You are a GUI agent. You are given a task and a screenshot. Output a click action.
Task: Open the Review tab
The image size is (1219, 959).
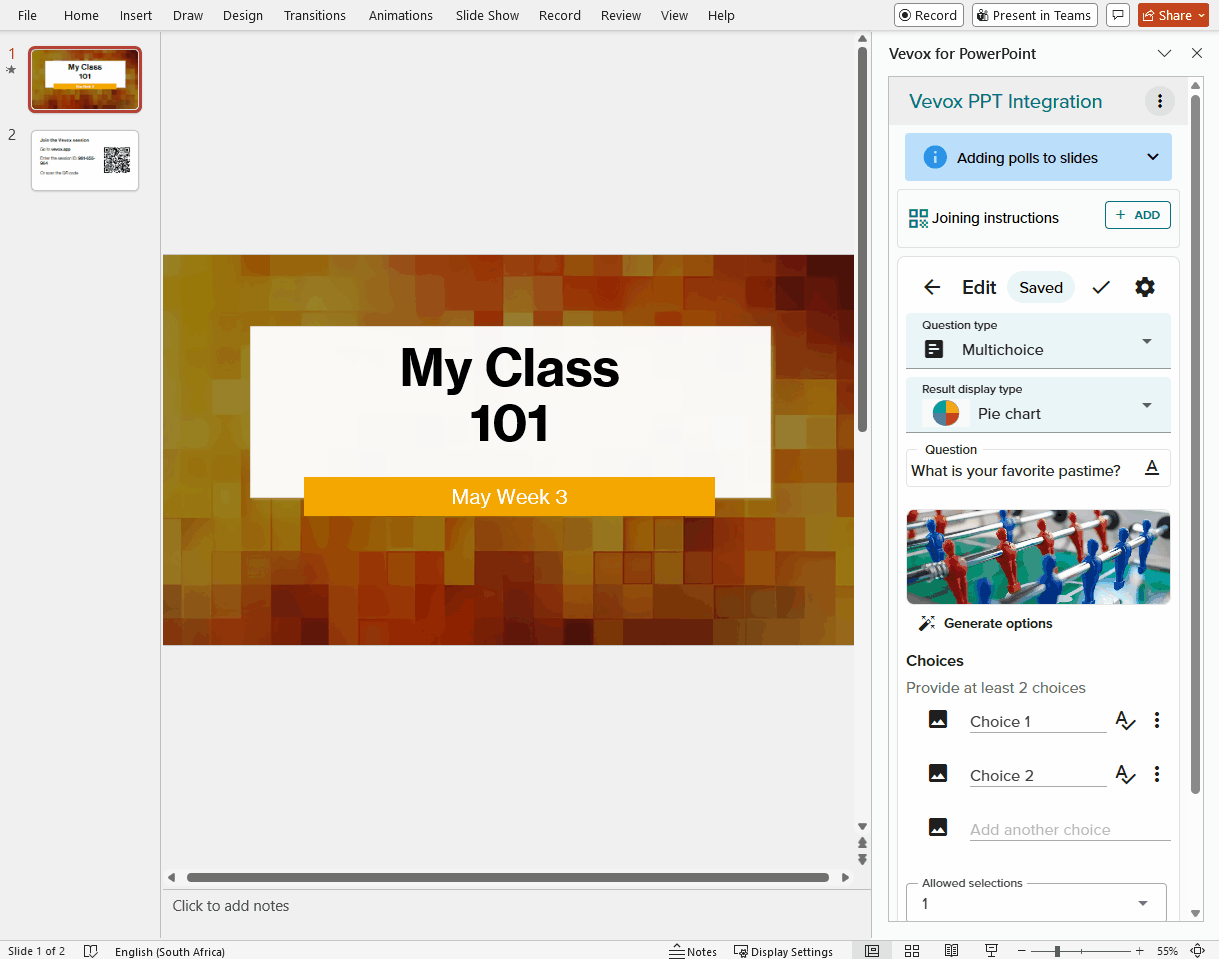[621, 15]
